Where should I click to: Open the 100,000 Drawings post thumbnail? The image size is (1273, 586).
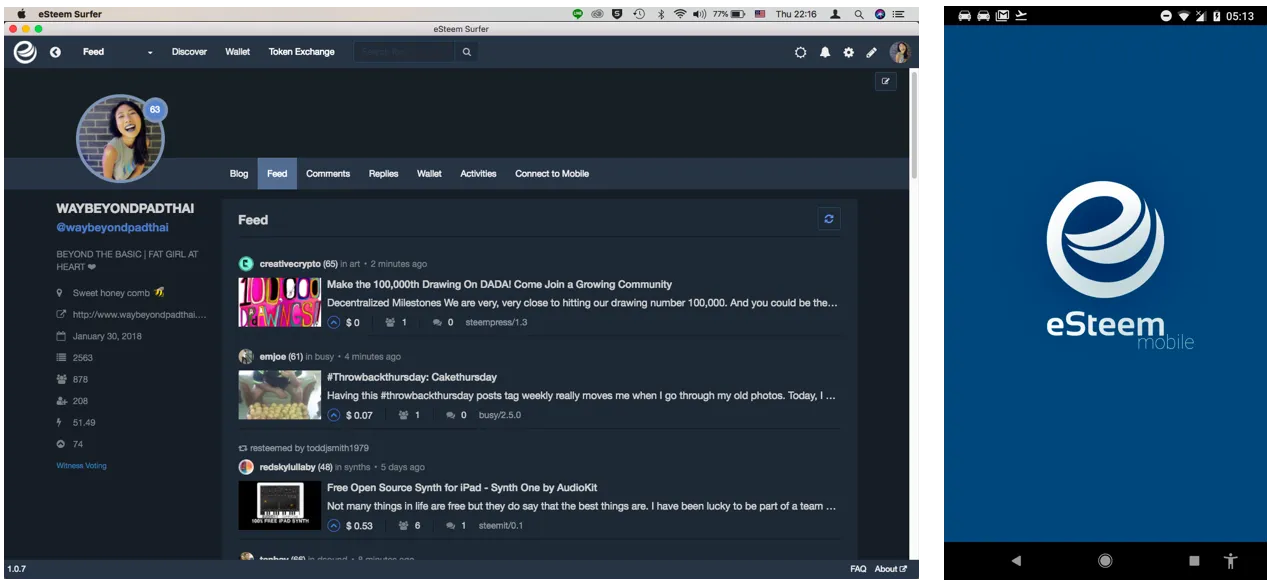pos(280,302)
